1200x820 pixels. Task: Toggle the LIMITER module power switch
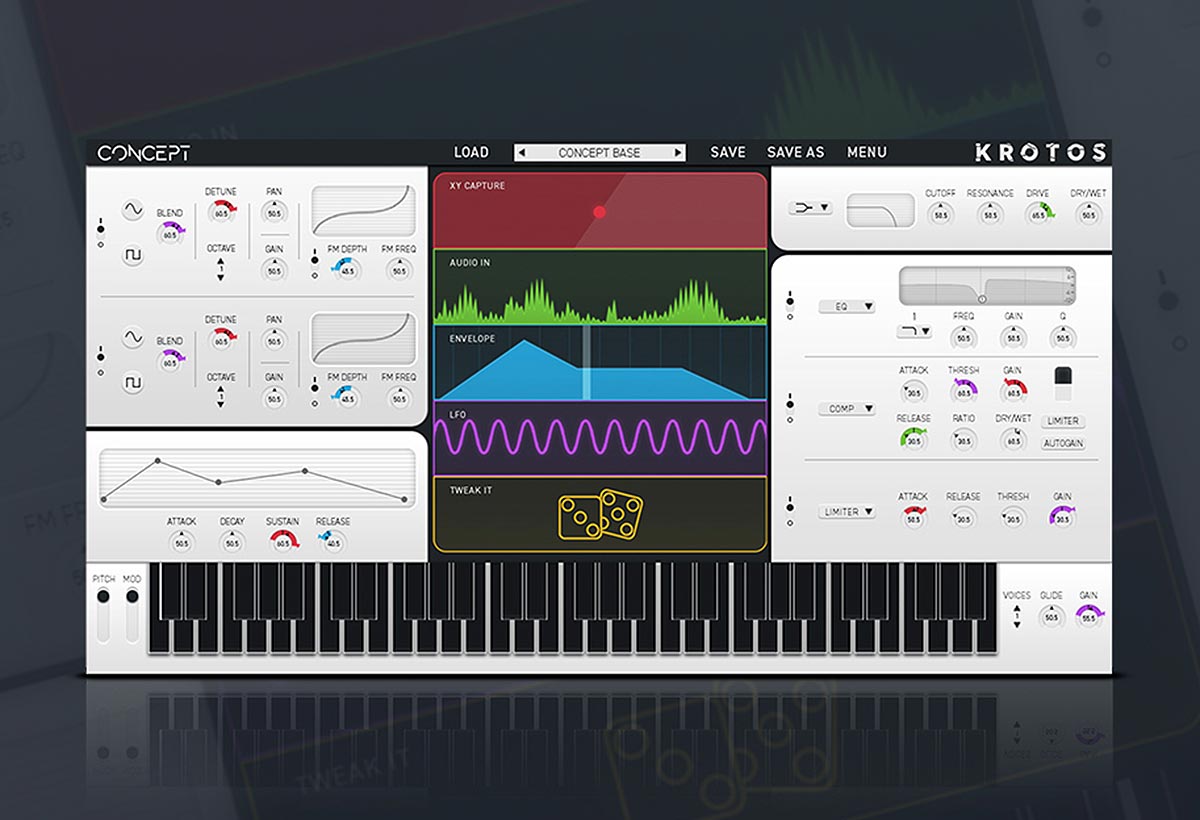pos(790,510)
